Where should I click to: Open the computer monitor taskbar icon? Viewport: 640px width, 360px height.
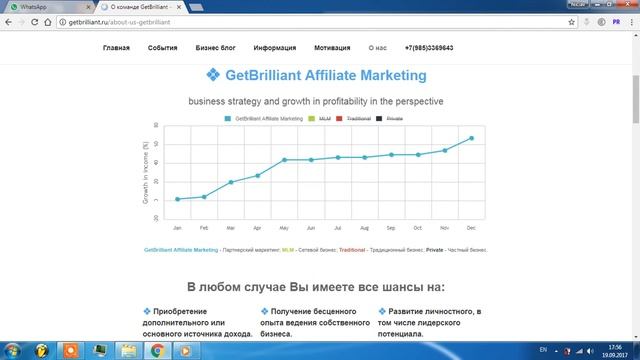coord(100,351)
